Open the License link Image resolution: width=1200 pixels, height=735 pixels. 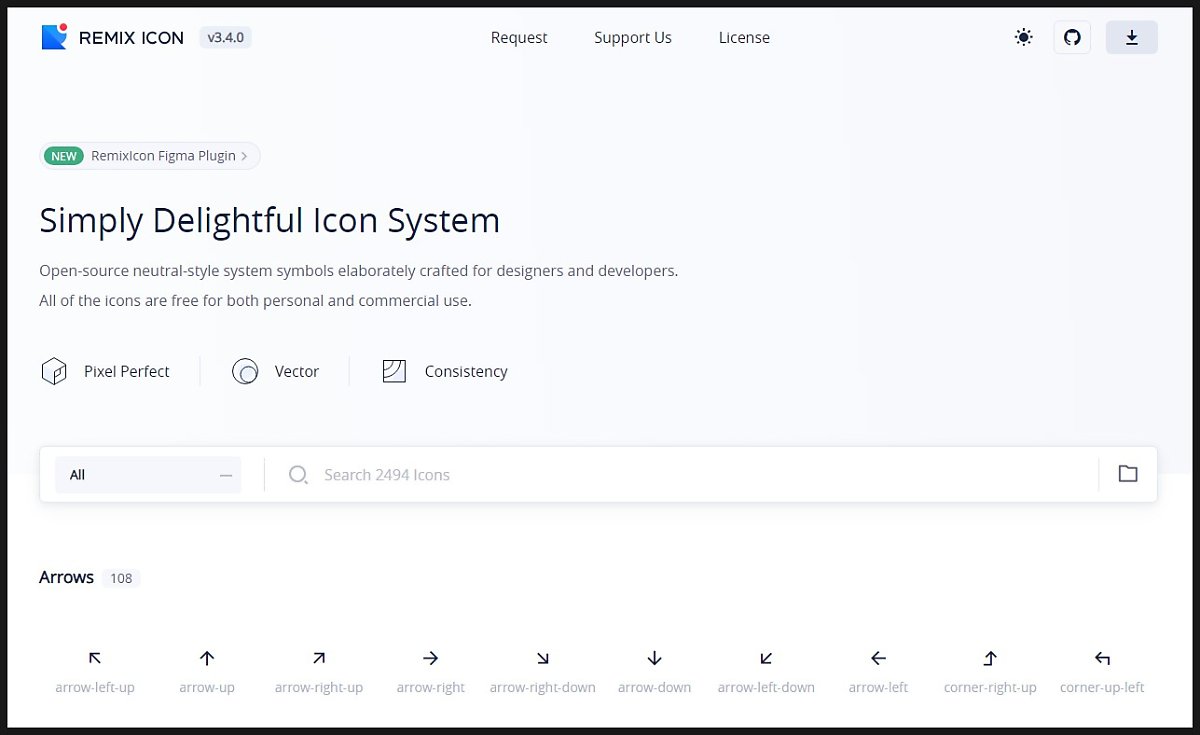[x=744, y=38]
